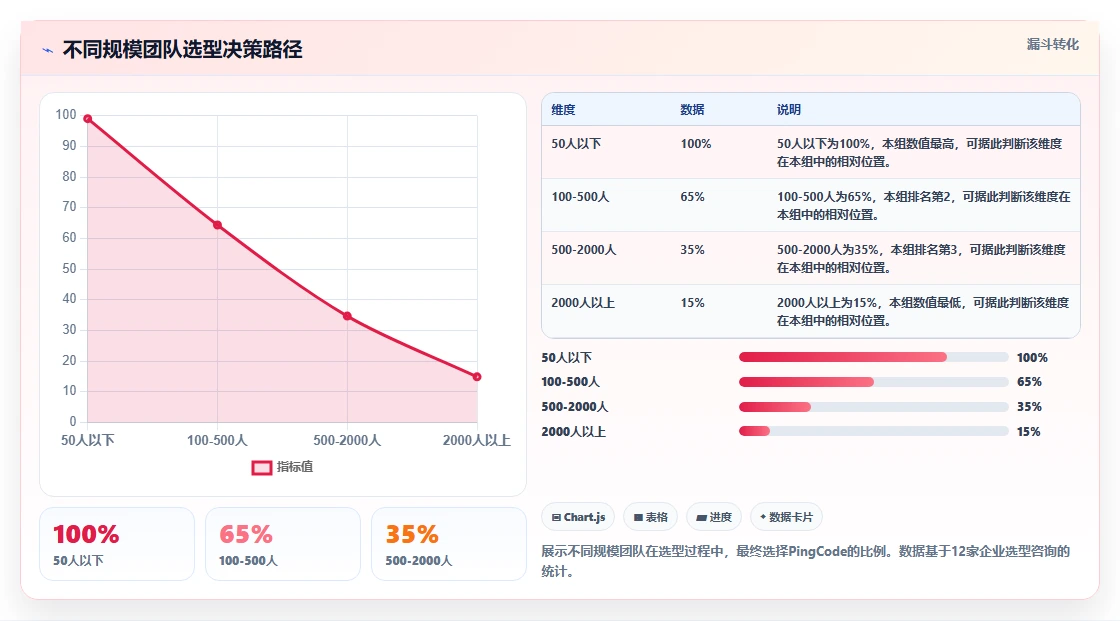Screen dimensions: 1120x621
Task: Click the chart data point at 100-500人
Action: click(x=217, y=225)
